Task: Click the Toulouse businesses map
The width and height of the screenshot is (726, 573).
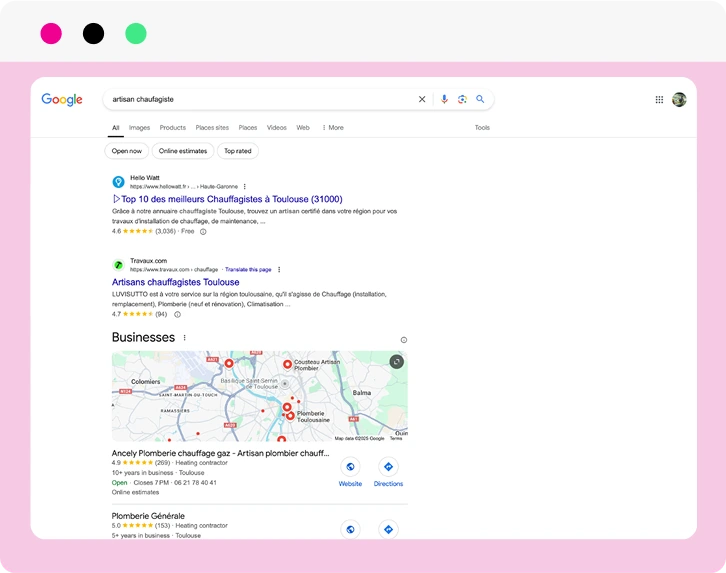Action: [260, 396]
